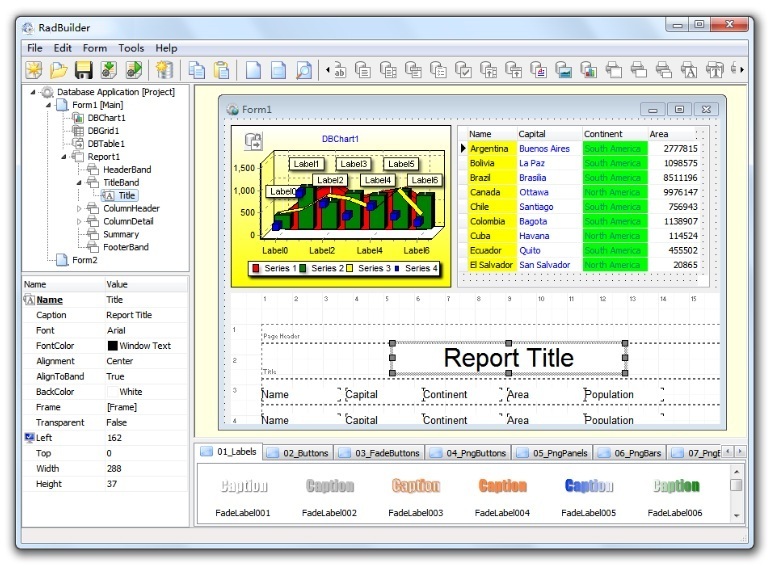Image resolution: width=771 pixels, height=566 pixels.
Task: Expand the ColumnHeader tree node
Action: pyautogui.click(x=79, y=209)
